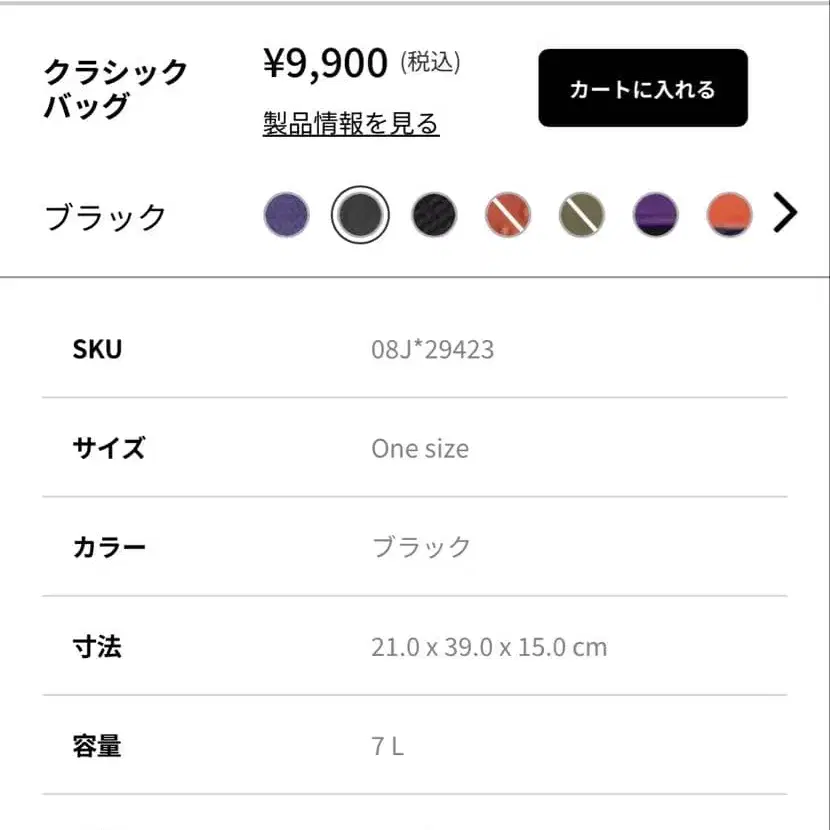Image resolution: width=830 pixels, height=830 pixels.
Task: Click the SKU row label
Action: (97, 349)
